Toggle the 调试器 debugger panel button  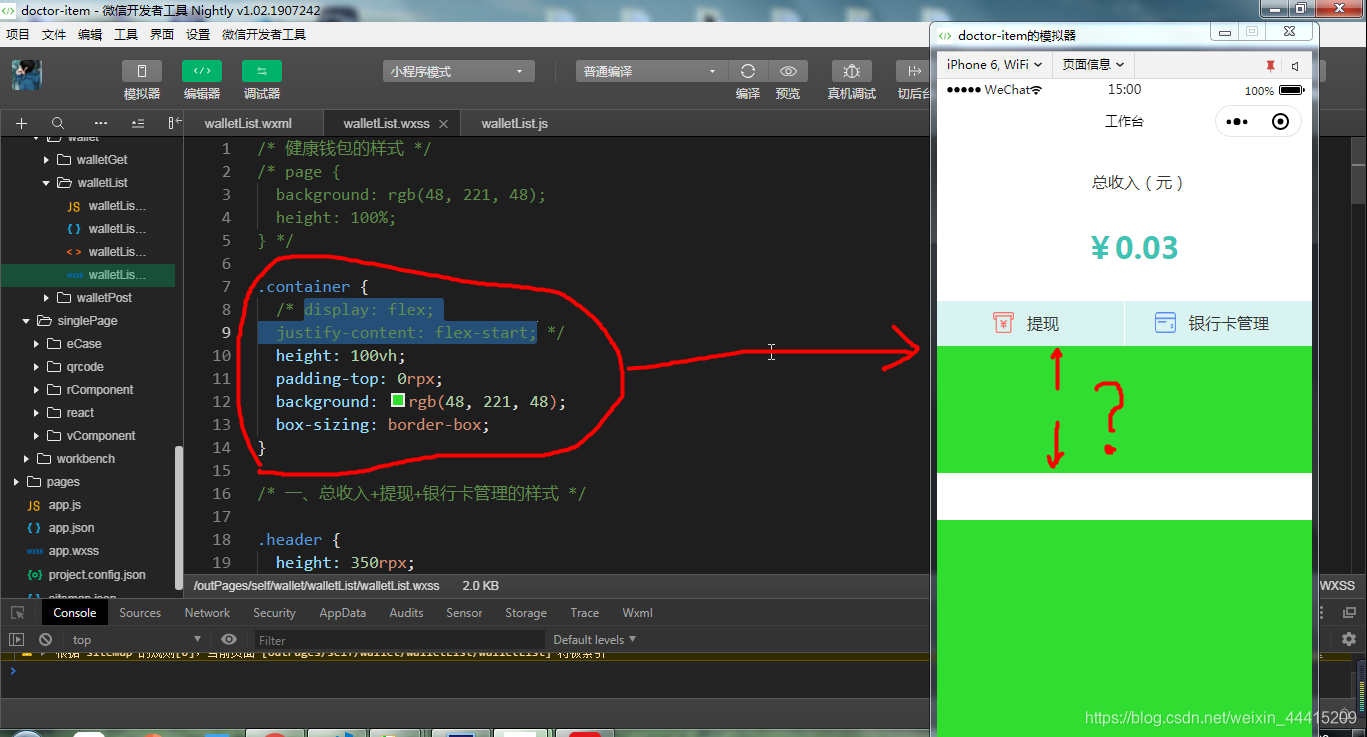262,71
